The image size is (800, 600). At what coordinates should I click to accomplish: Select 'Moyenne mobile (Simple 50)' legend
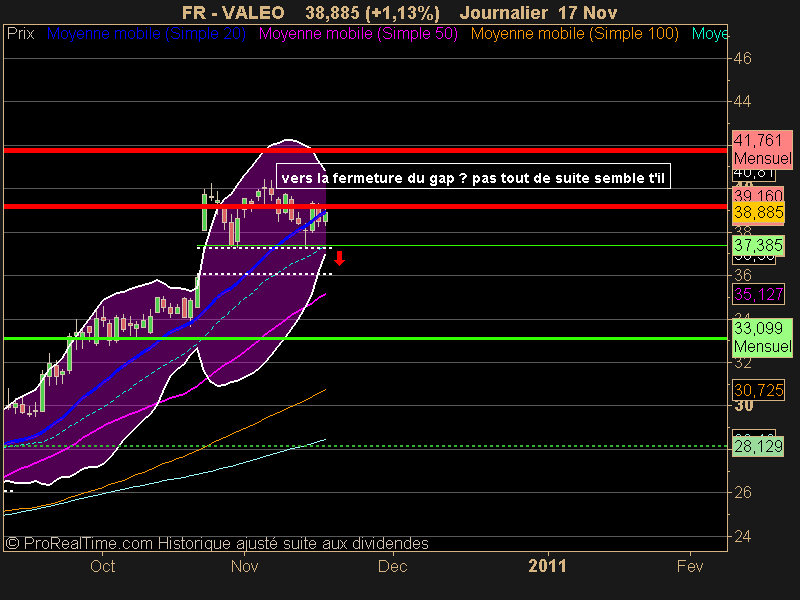[x=358, y=34]
